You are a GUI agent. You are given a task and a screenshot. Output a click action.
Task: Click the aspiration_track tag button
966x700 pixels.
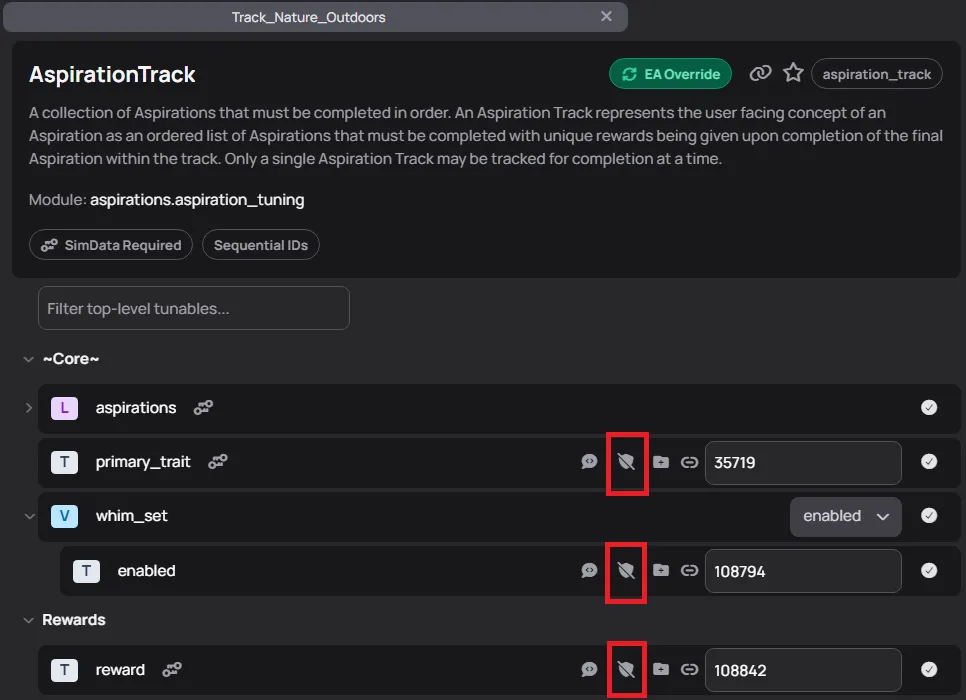[876, 74]
